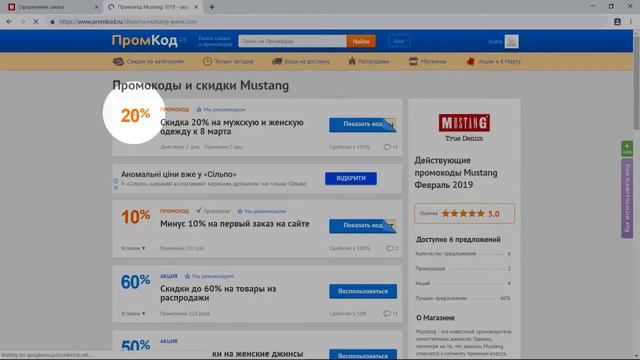Open the 'Минус 10% на первый заказ' title

click(x=235, y=224)
